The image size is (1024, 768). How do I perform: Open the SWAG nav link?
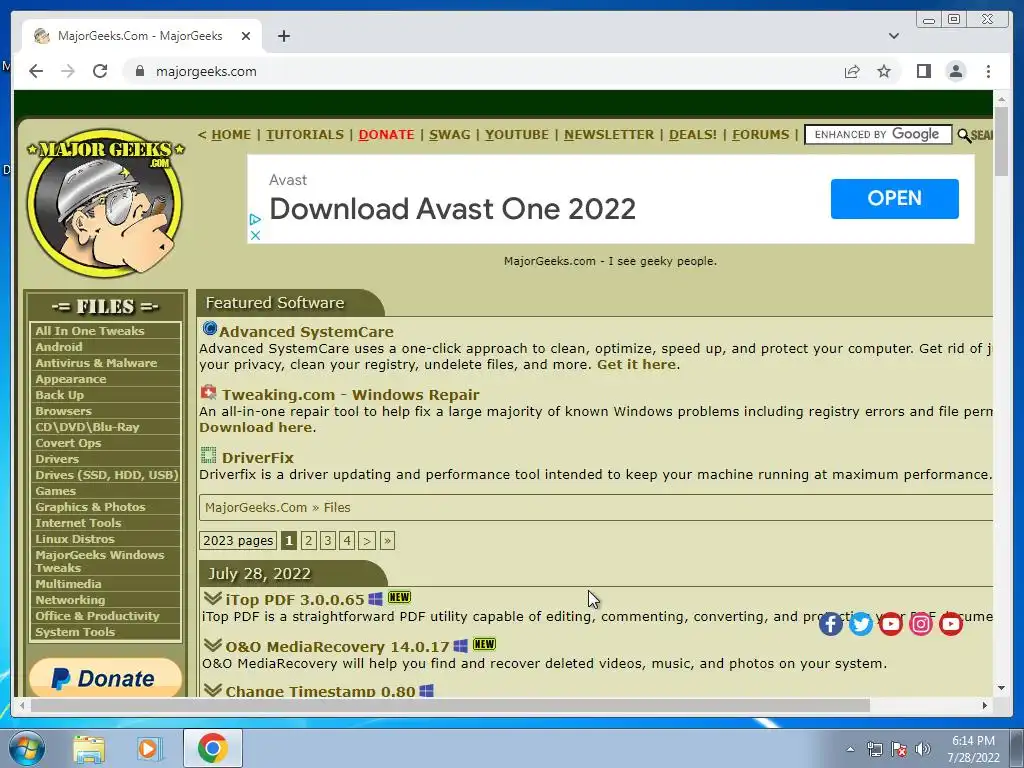449,135
